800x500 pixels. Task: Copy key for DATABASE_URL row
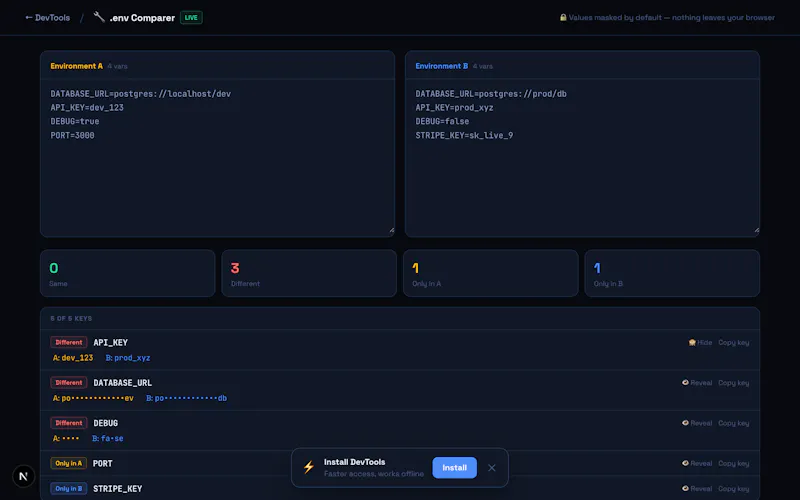734,383
